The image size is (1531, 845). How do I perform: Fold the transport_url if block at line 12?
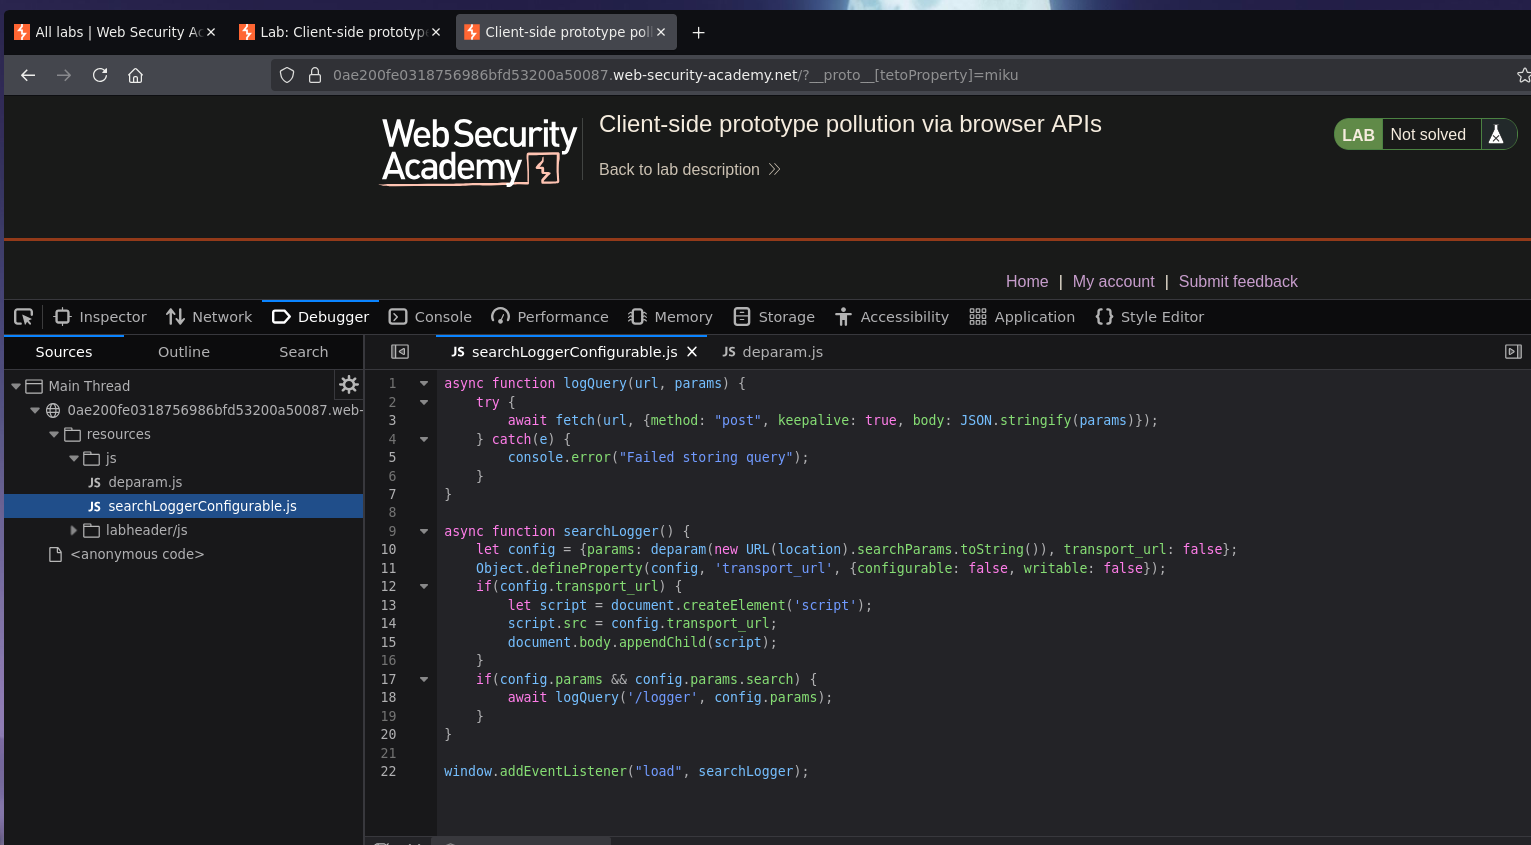tap(424, 586)
